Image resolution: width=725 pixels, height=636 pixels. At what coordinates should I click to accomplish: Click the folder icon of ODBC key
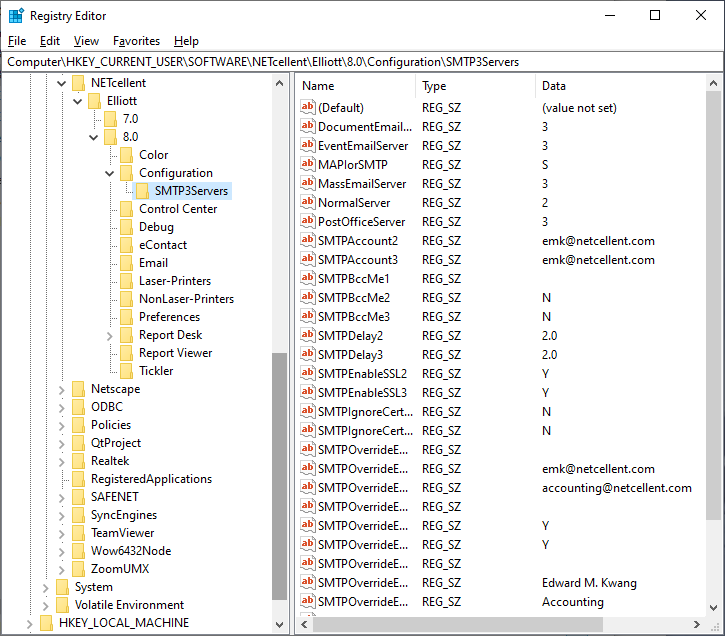coord(78,407)
